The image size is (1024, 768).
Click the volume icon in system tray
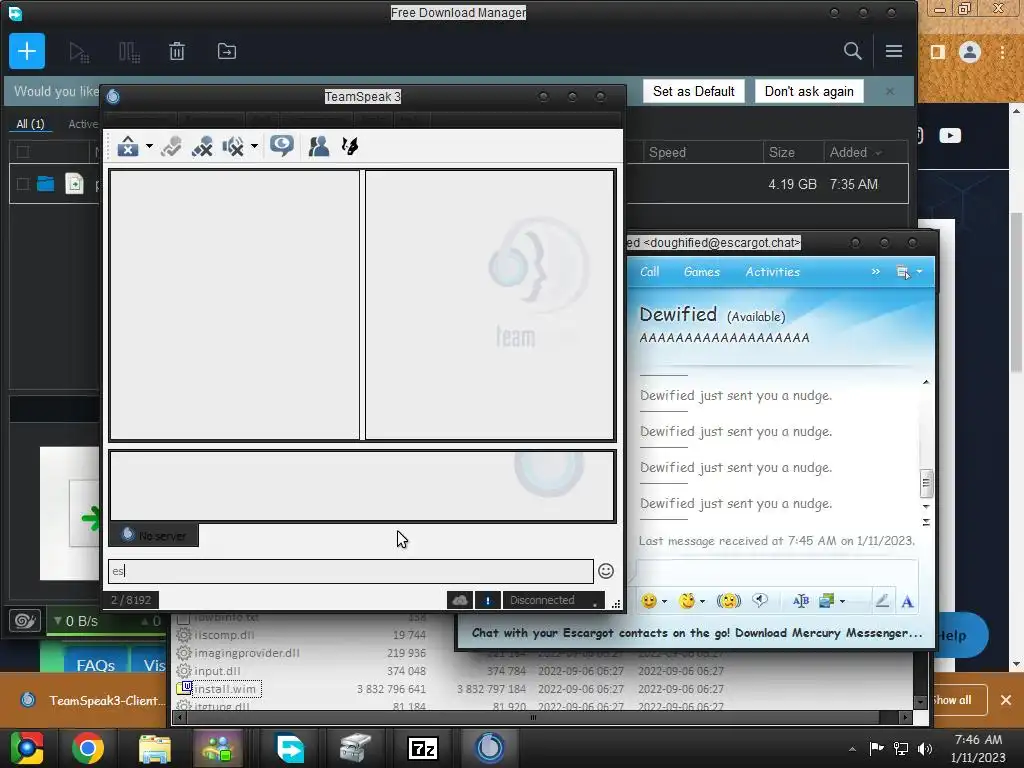pyautogui.click(x=925, y=749)
